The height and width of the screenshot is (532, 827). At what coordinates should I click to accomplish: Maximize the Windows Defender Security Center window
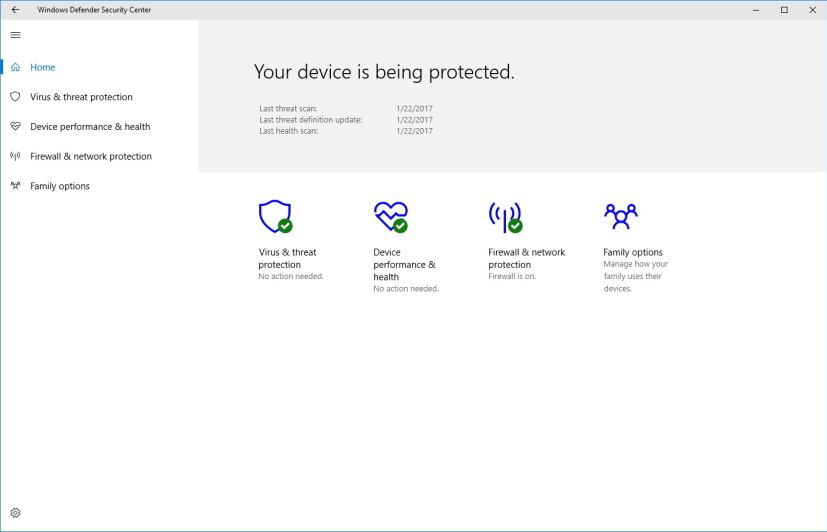(784, 10)
